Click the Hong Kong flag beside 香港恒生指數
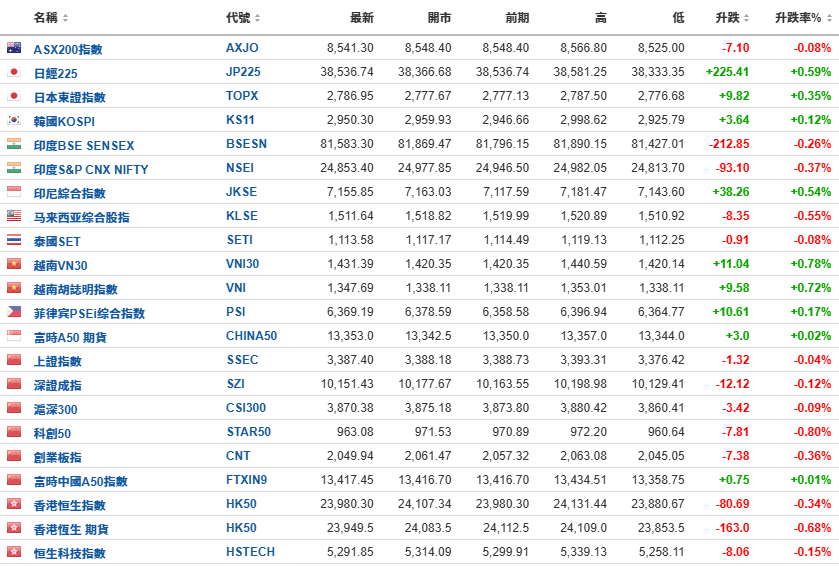The height and width of the screenshot is (566, 839). 14,504
